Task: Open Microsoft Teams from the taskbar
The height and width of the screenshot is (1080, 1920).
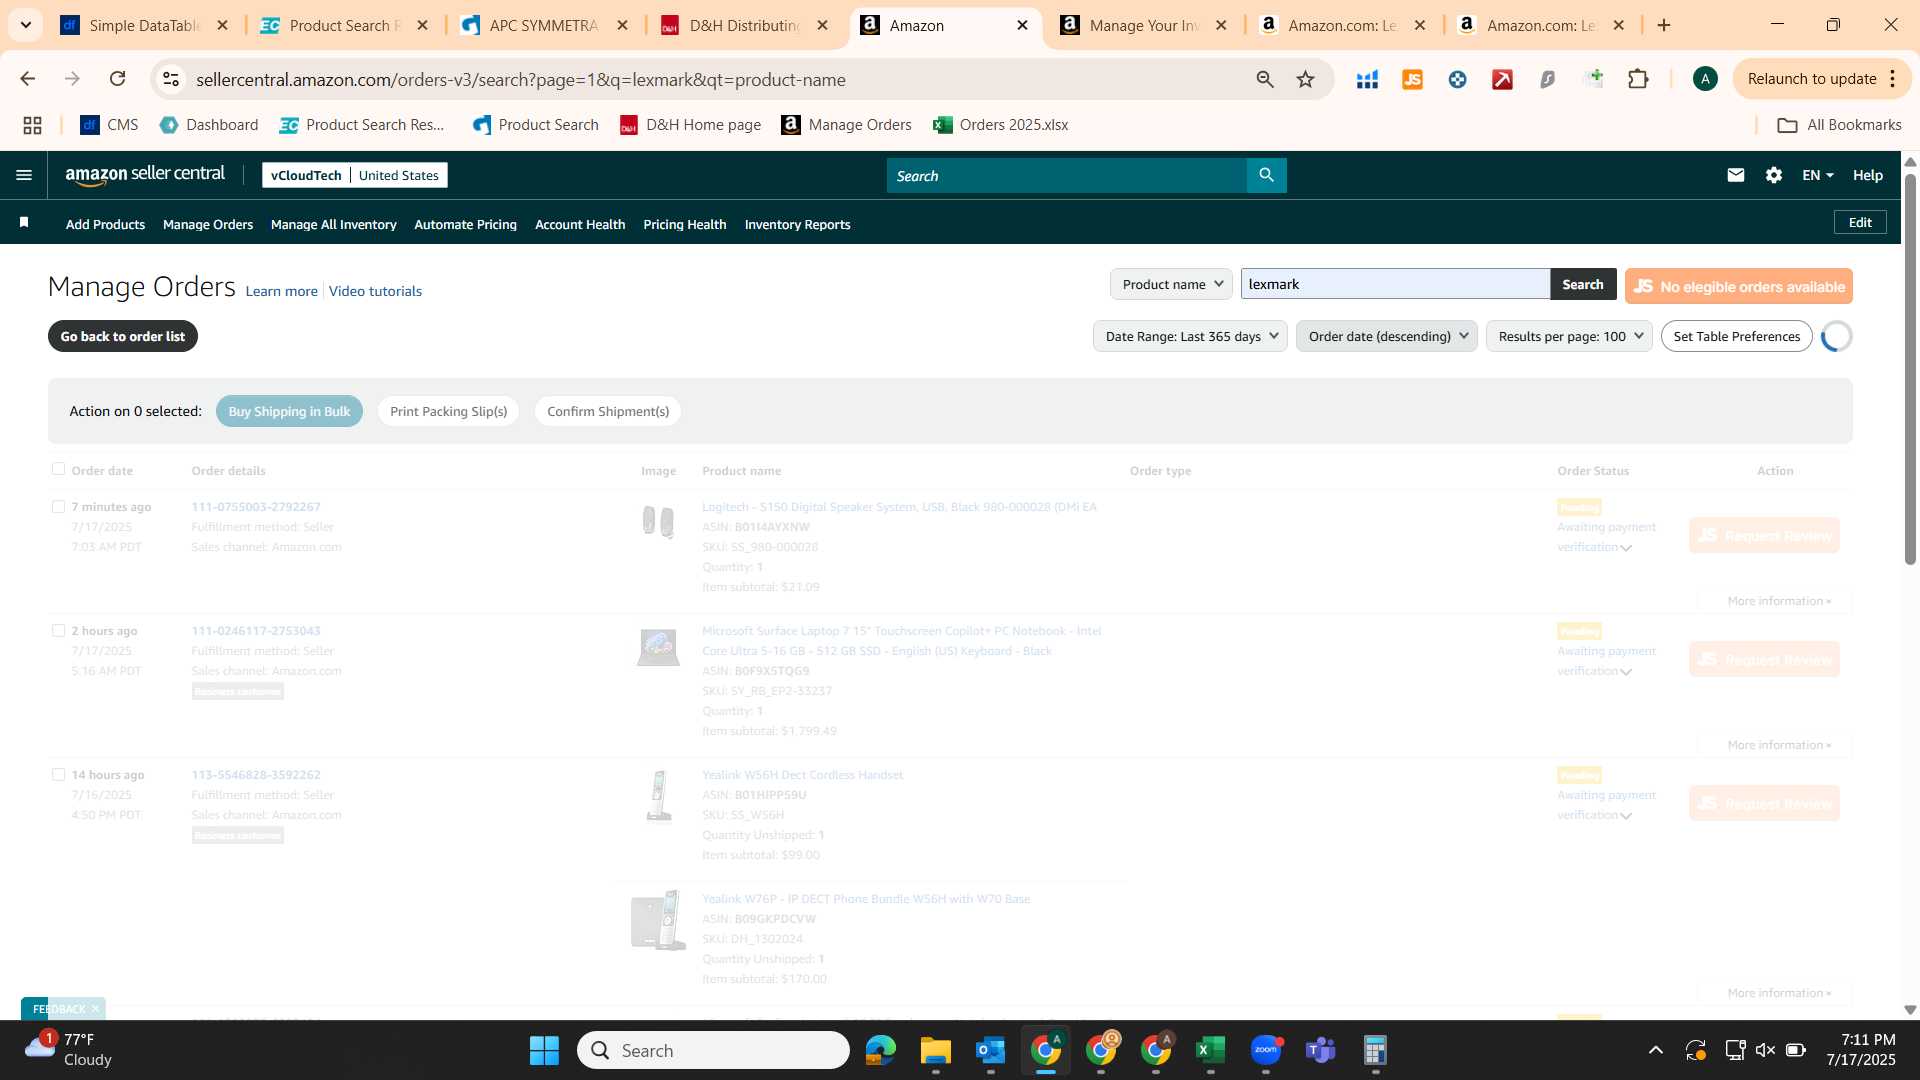Action: [x=1321, y=1050]
